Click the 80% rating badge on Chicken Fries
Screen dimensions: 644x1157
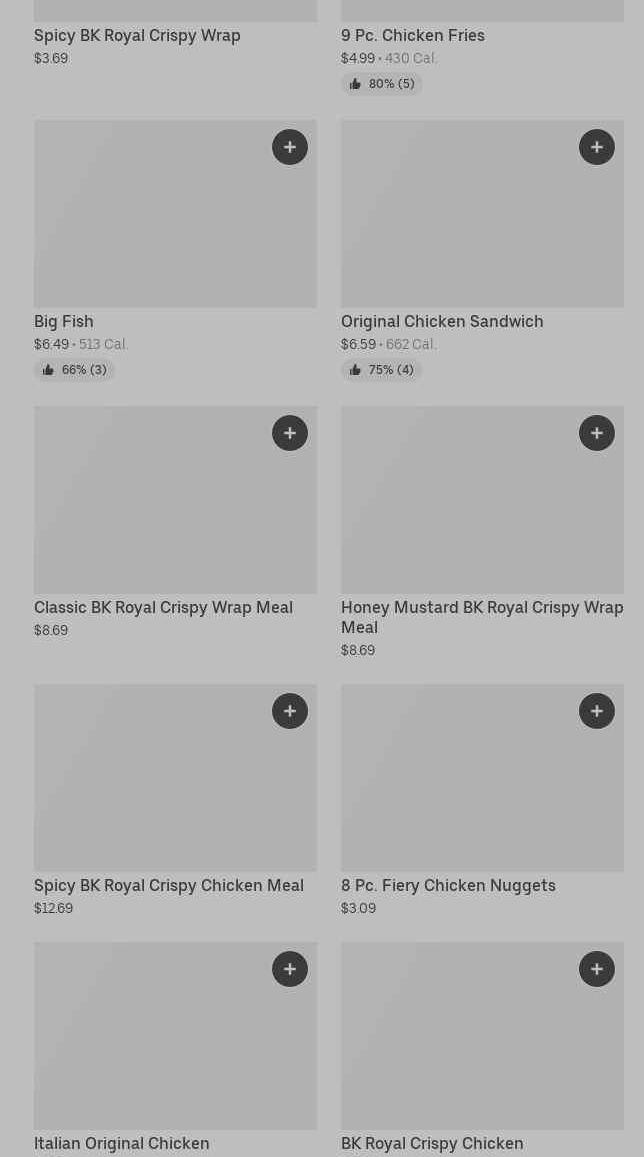(x=382, y=84)
